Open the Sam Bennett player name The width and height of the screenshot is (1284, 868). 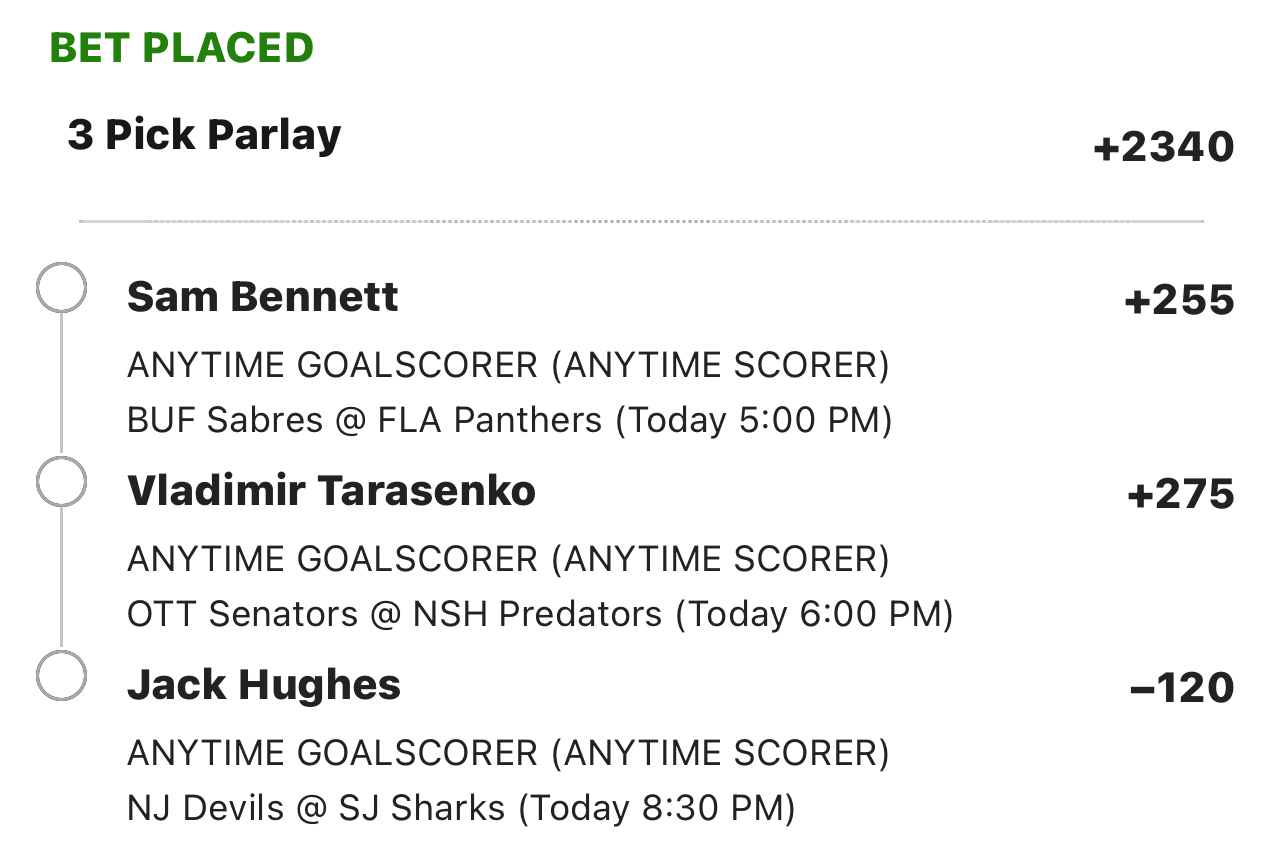pos(262,297)
